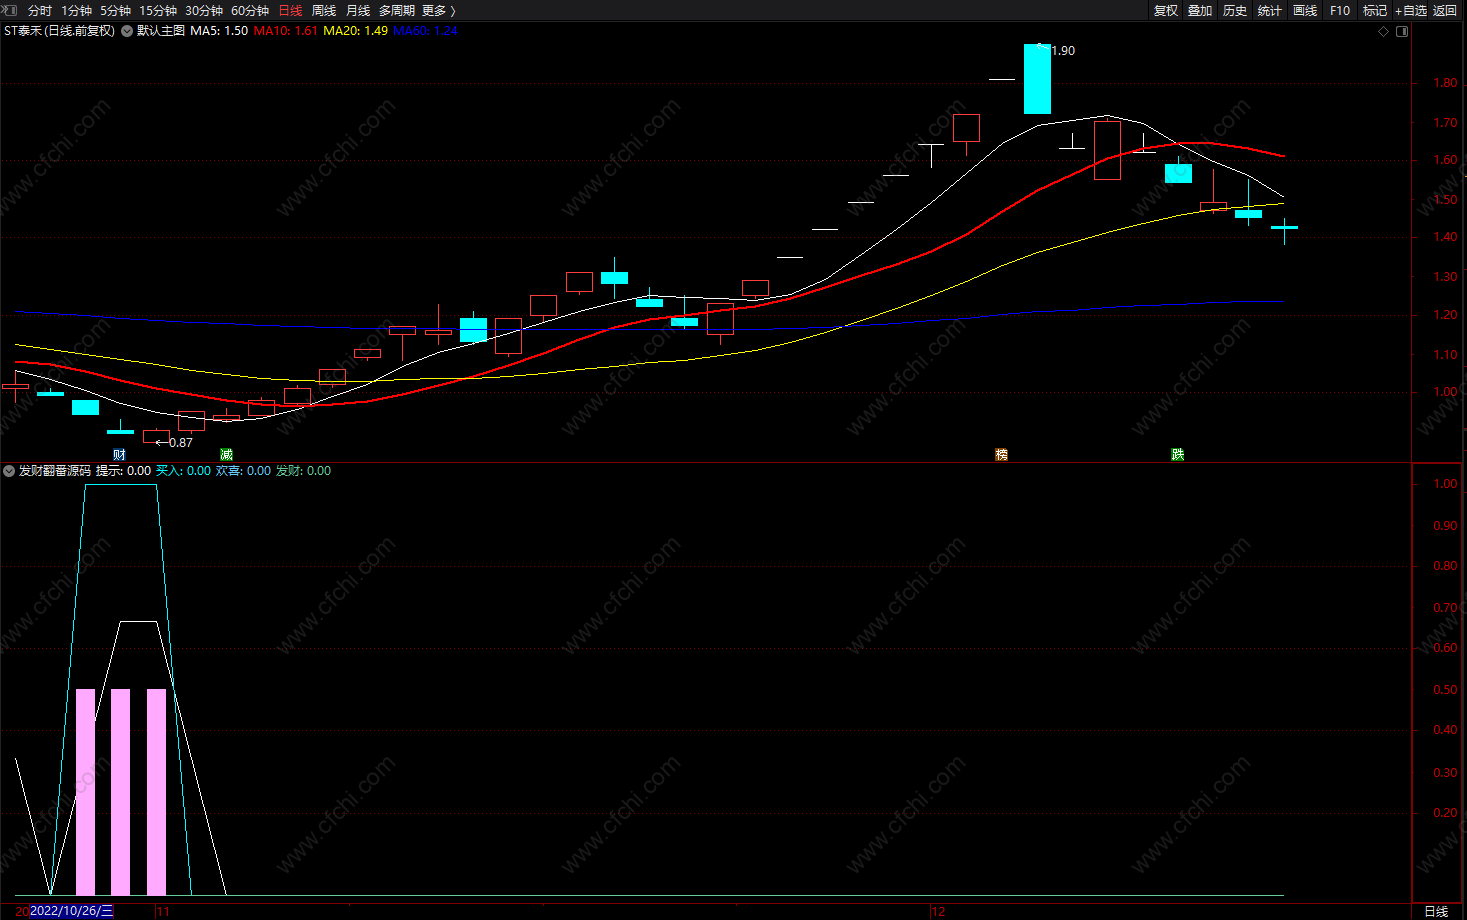Click the ST泰禾 (日线.前复权) stock title

click(59, 31)
